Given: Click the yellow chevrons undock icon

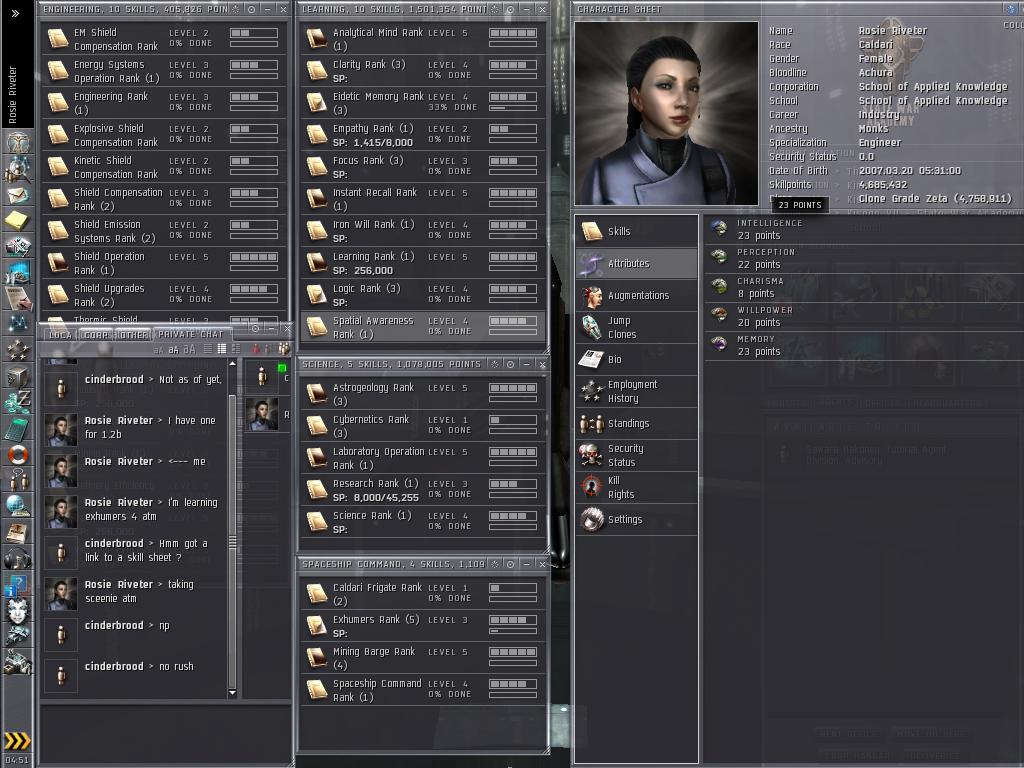Looking at the screenshot, I should point(18,740).
